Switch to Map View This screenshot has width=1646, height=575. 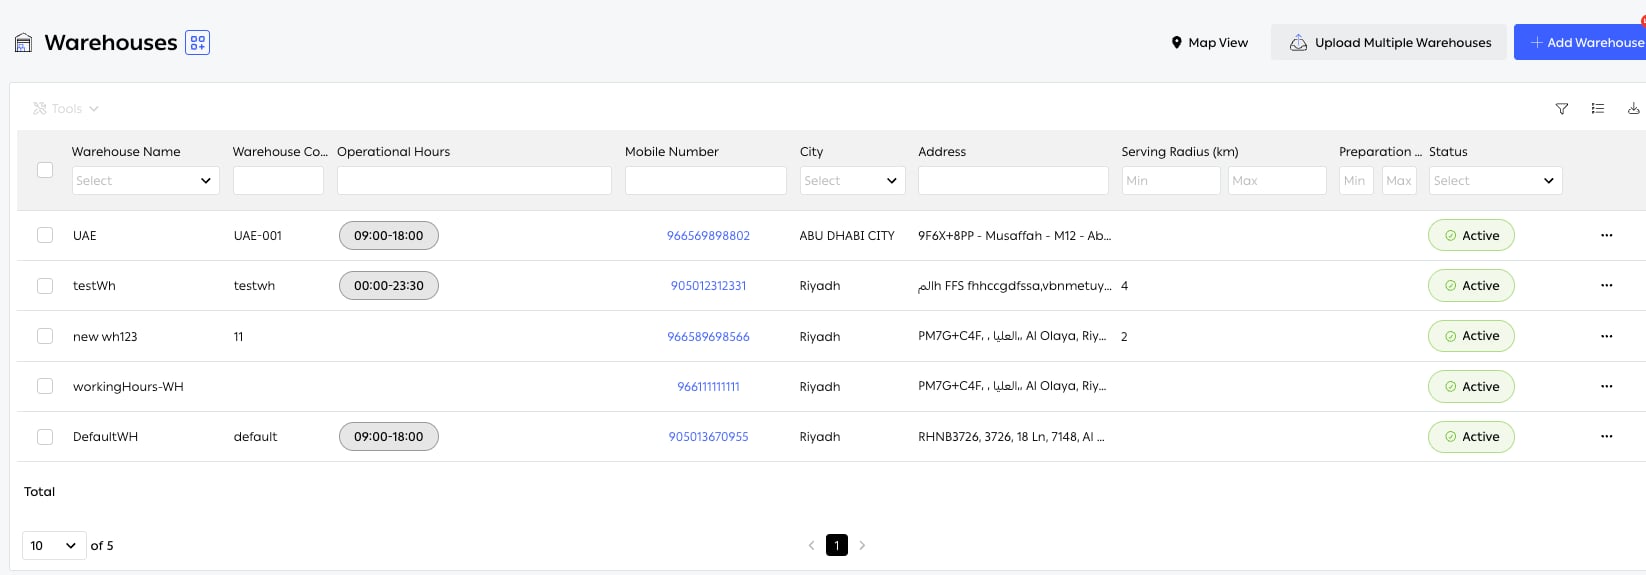click(x=1210, y=42)
